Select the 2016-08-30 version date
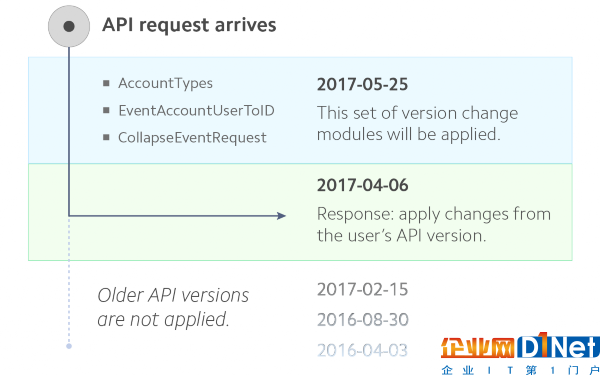The image size is (600, 375). point(362,320)
